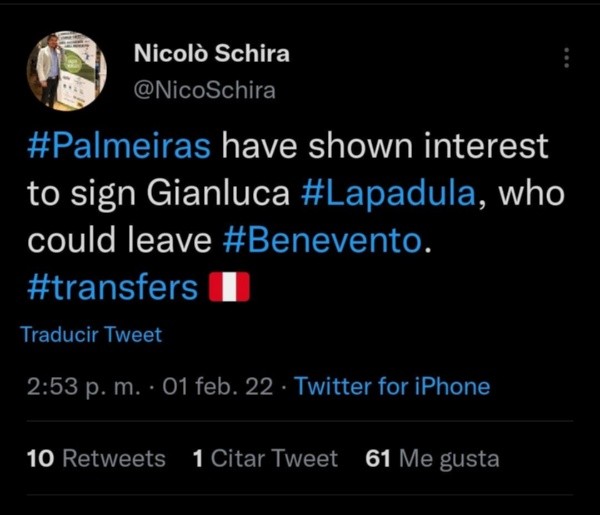Image resolution: width=600 pixels, height=515 pixels.
Task: View the 61 Me gusta likes
Action: [432, 458]
